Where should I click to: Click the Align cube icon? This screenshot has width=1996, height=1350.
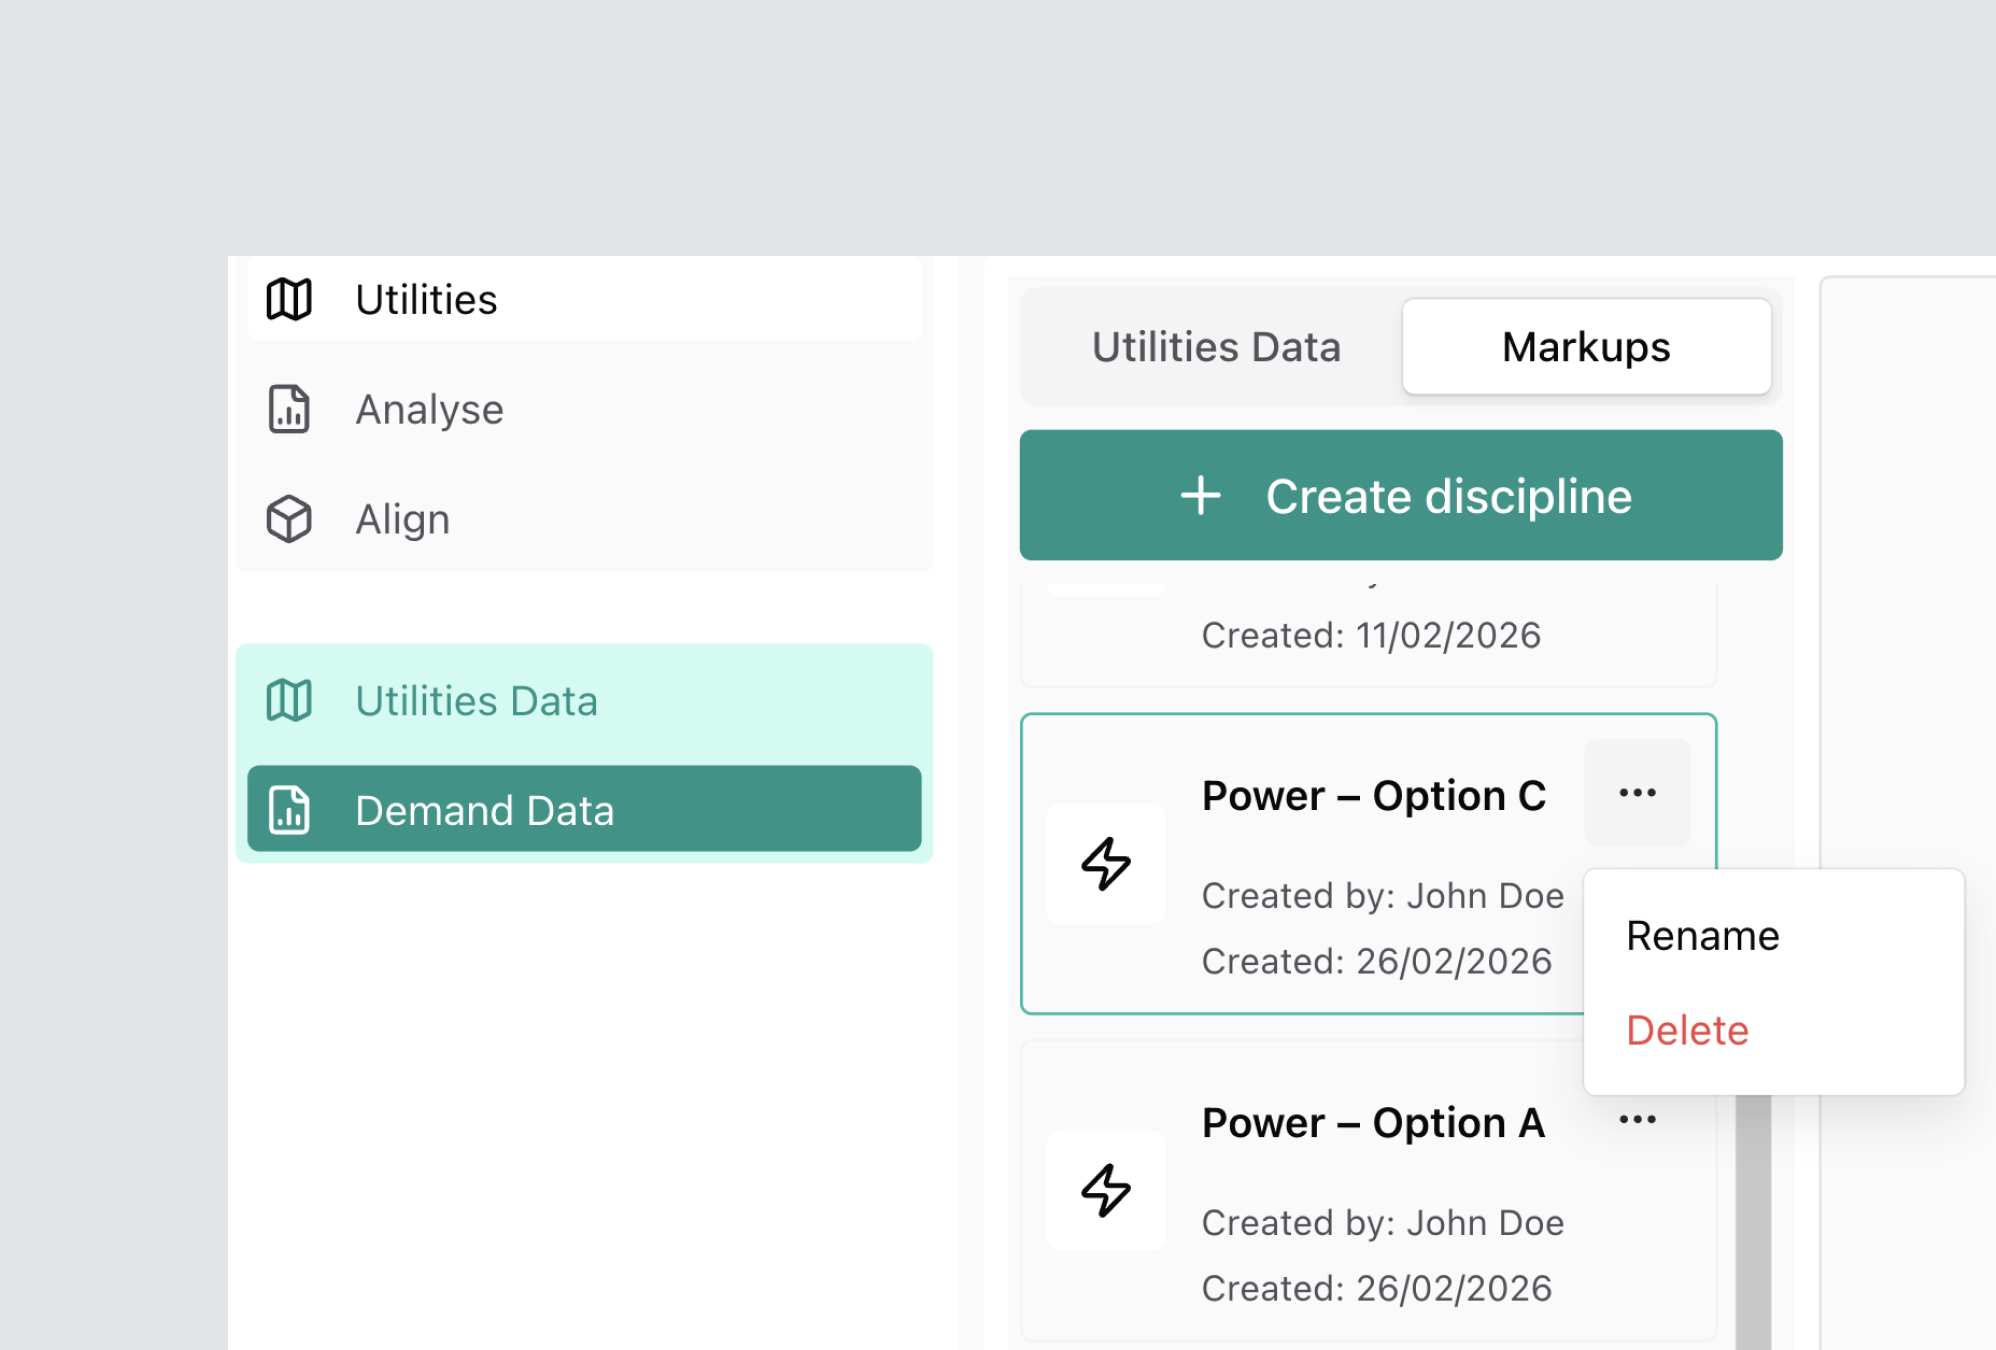pyautogui.click(x=289, y=519)
